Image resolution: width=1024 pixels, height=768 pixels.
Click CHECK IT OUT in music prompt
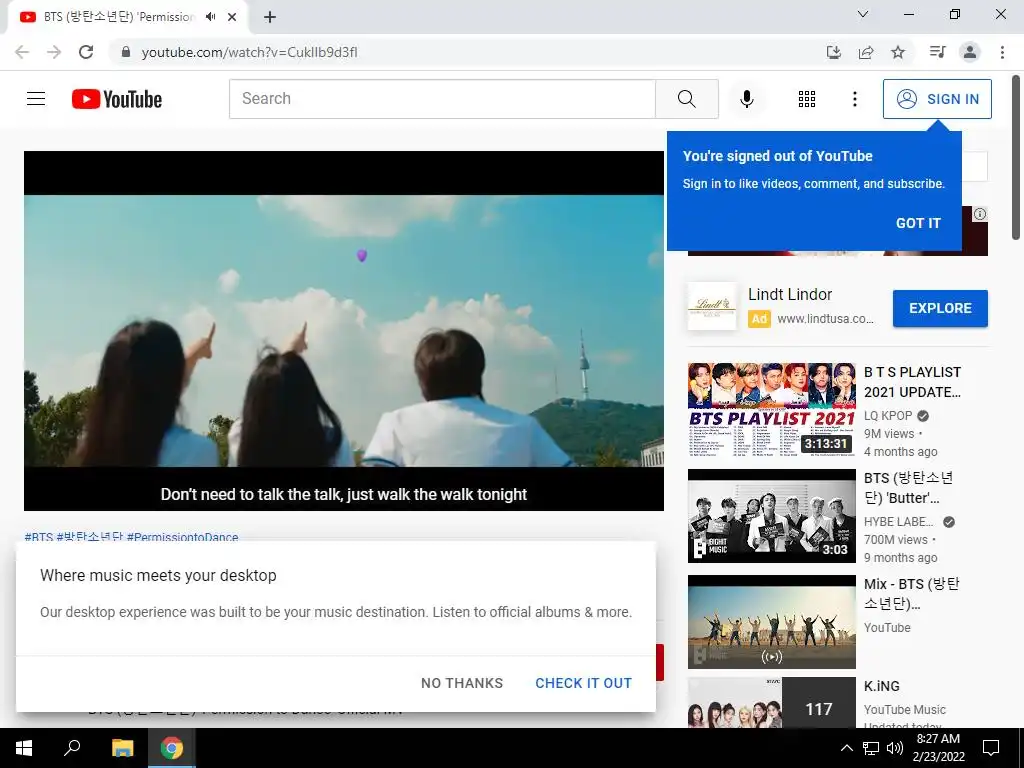coord(583,683)
